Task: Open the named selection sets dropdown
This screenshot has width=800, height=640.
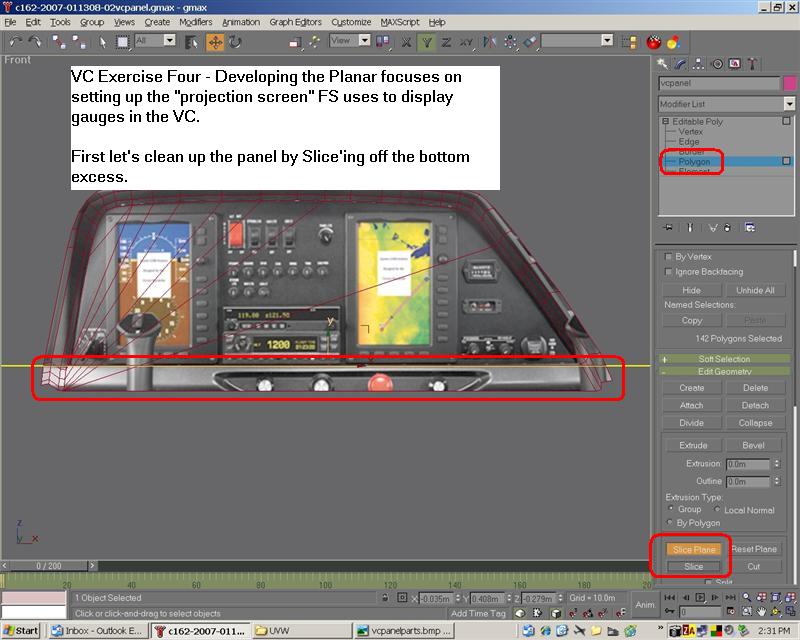Action: coord(607,40)
